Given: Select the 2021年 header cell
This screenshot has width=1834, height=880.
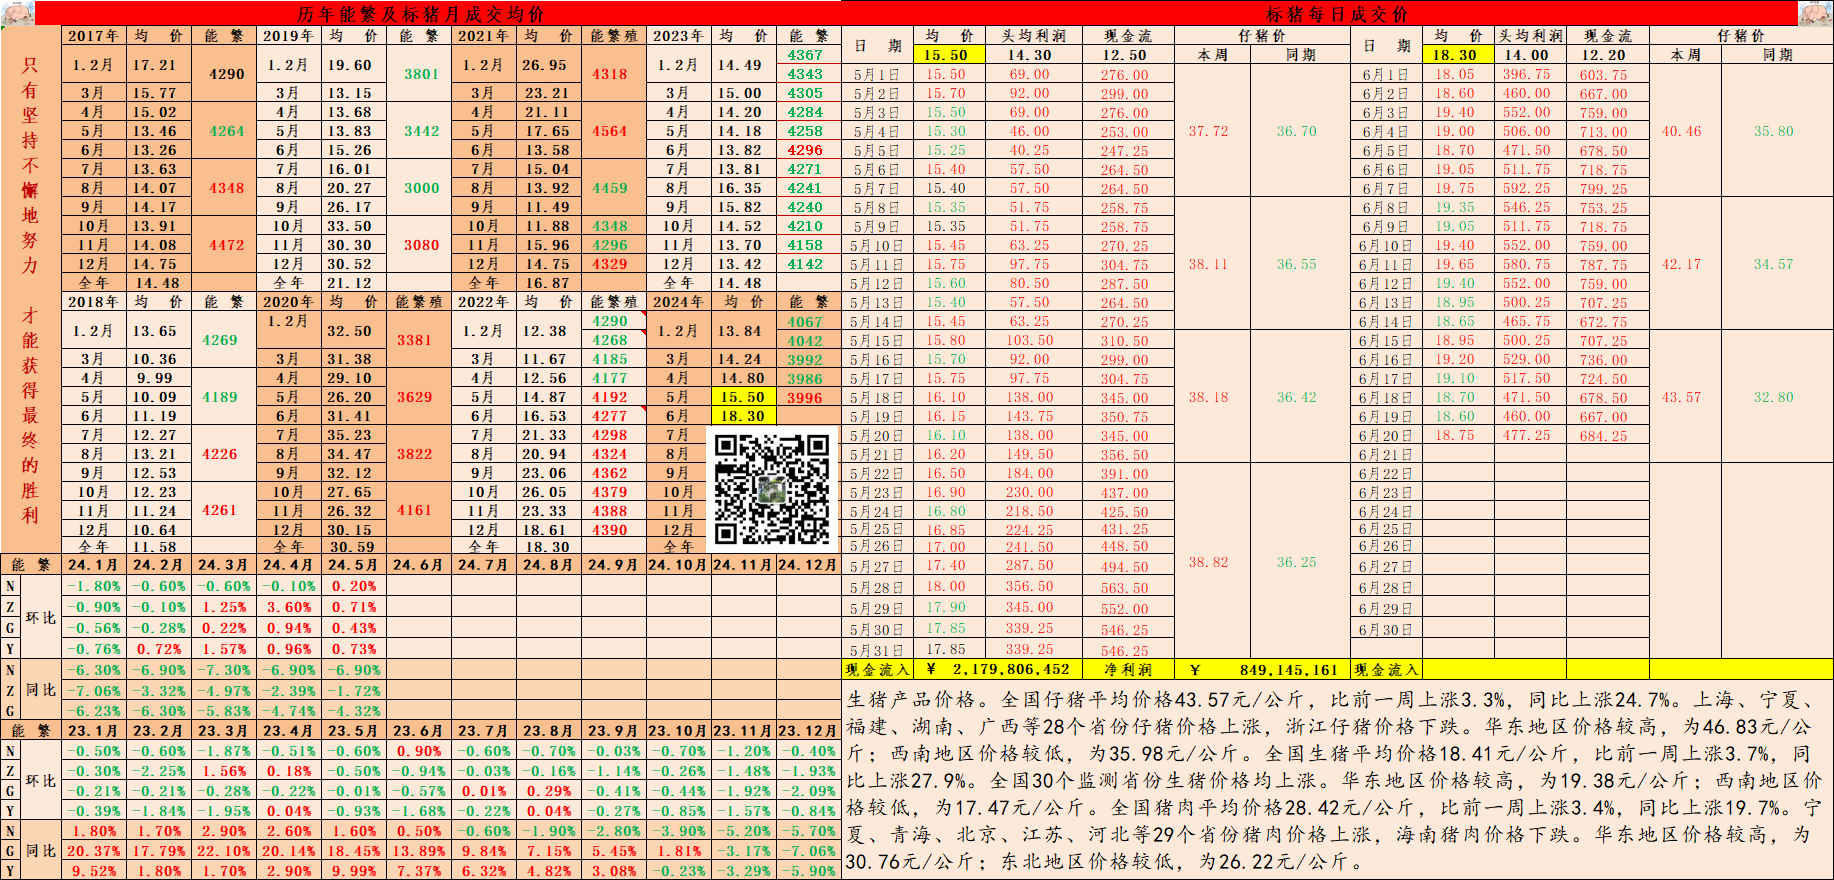Looking at the screenshot, I should 483,36.
